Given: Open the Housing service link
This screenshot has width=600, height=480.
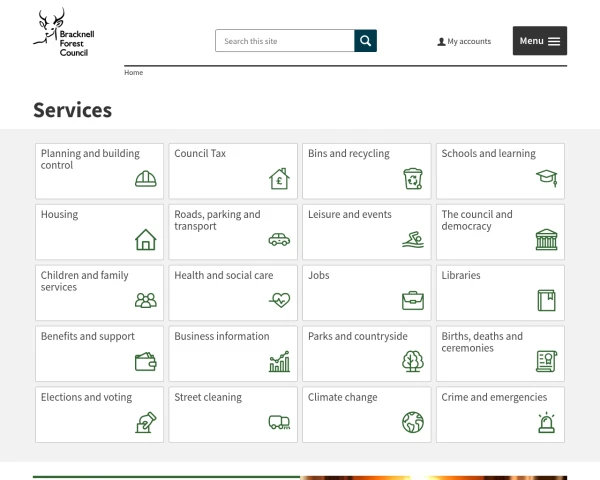Looking at the screenshot, I should pyautogui.click(x=59, y=214).
